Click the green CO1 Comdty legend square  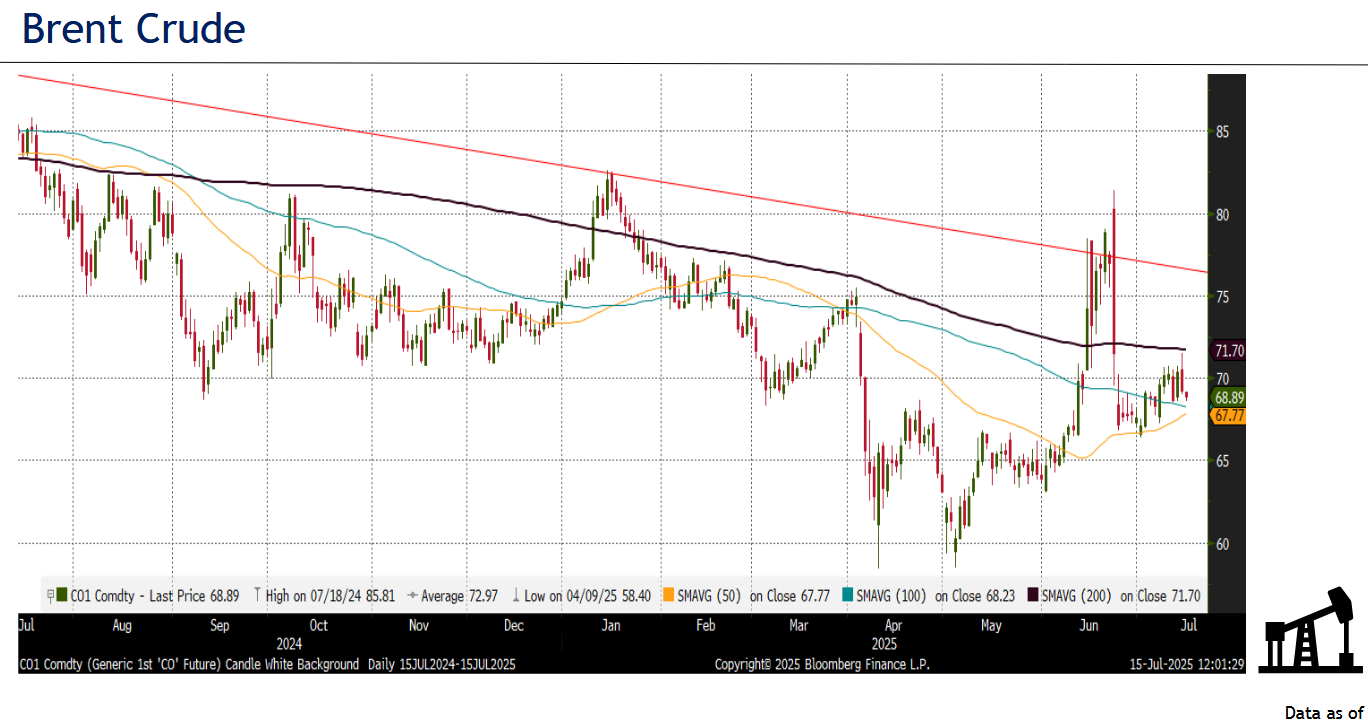(62, 596)
